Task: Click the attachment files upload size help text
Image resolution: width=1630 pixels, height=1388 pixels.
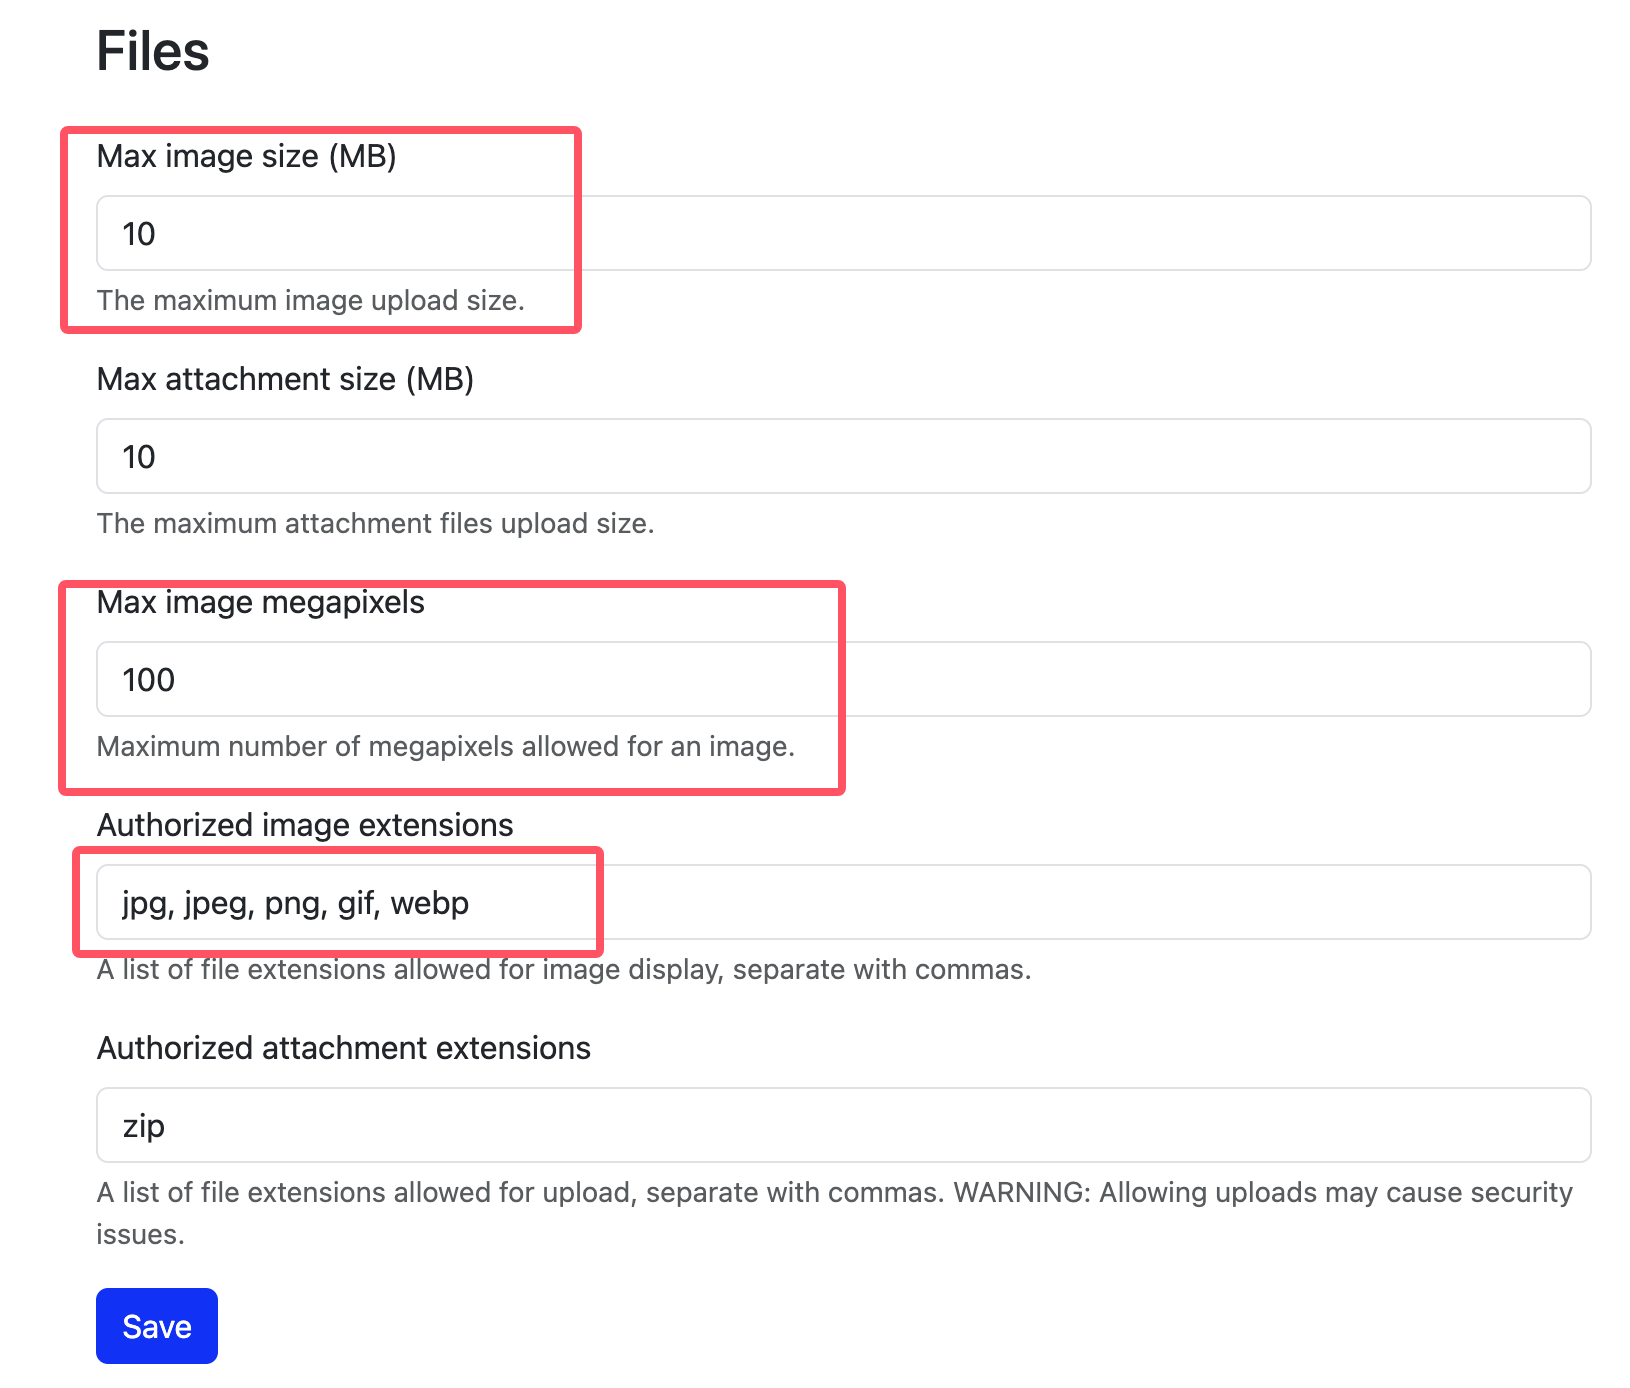Action: click(375, 523)
